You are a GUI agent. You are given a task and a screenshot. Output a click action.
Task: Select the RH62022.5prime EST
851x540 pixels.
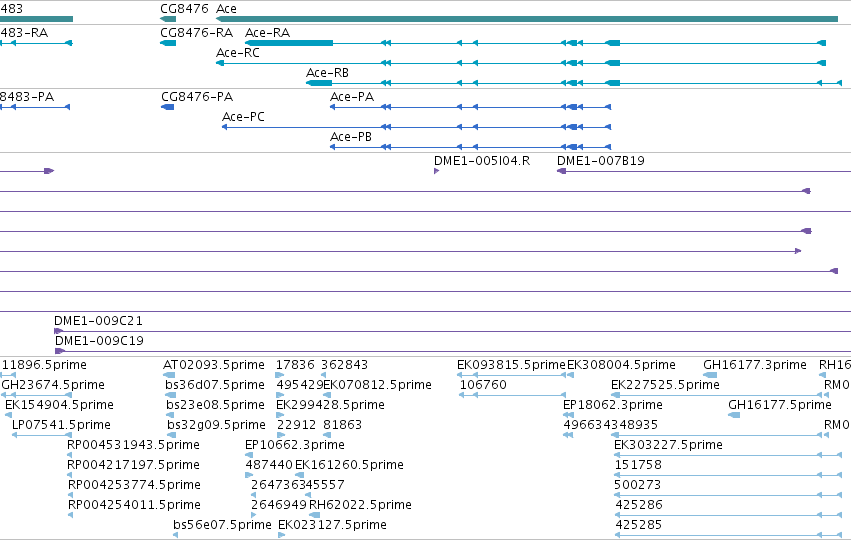pos(360,505)
